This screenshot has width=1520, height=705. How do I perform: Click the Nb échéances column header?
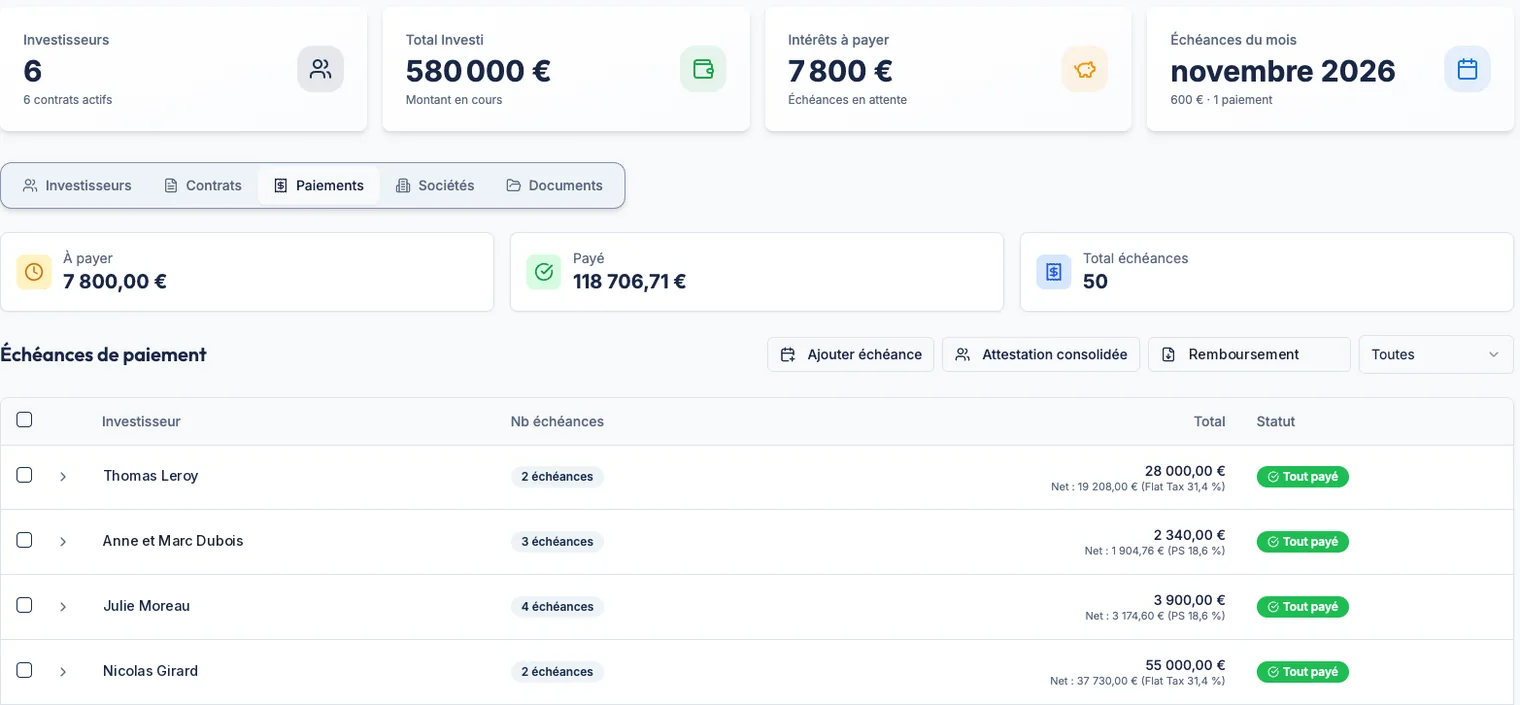(557, 421)
